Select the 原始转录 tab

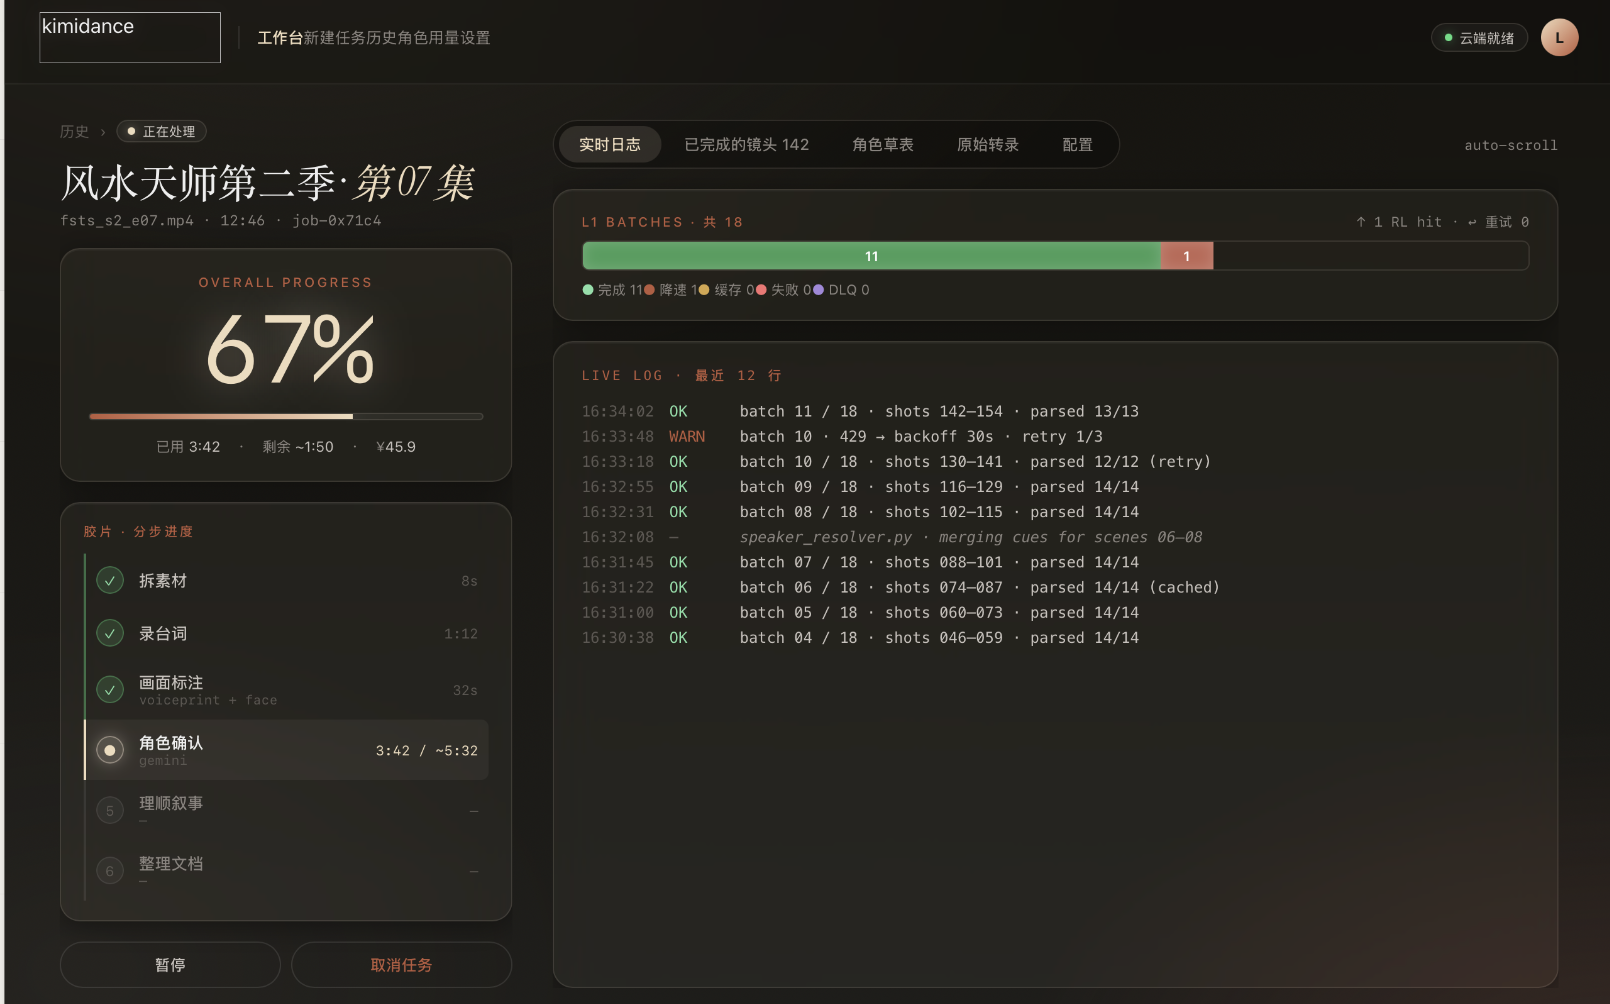pos(988,145)
